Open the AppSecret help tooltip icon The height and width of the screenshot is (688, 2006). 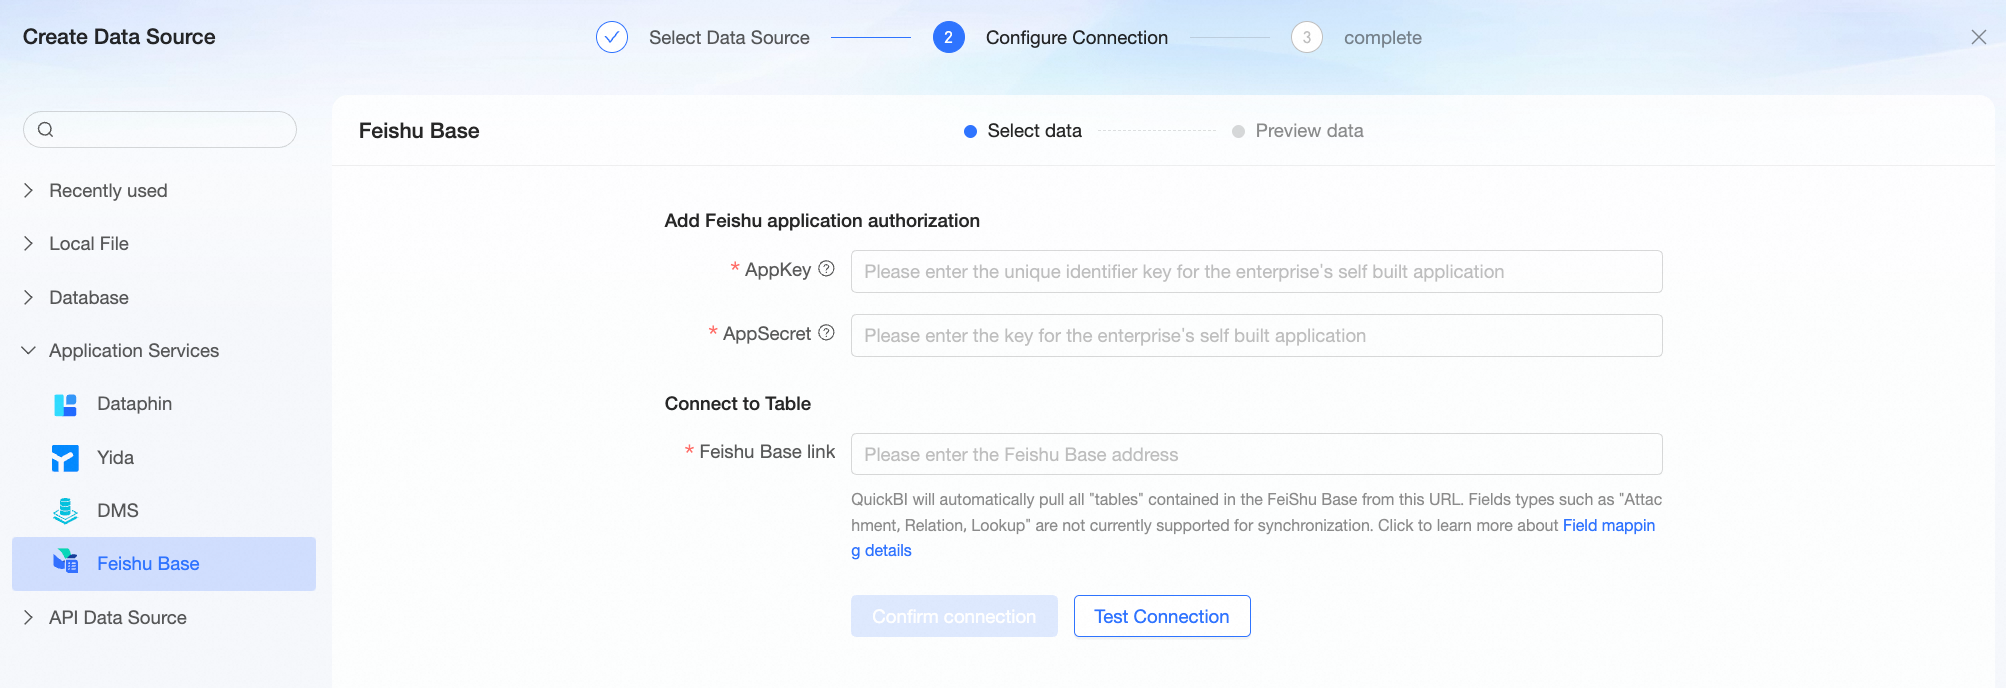pos(826,333)
